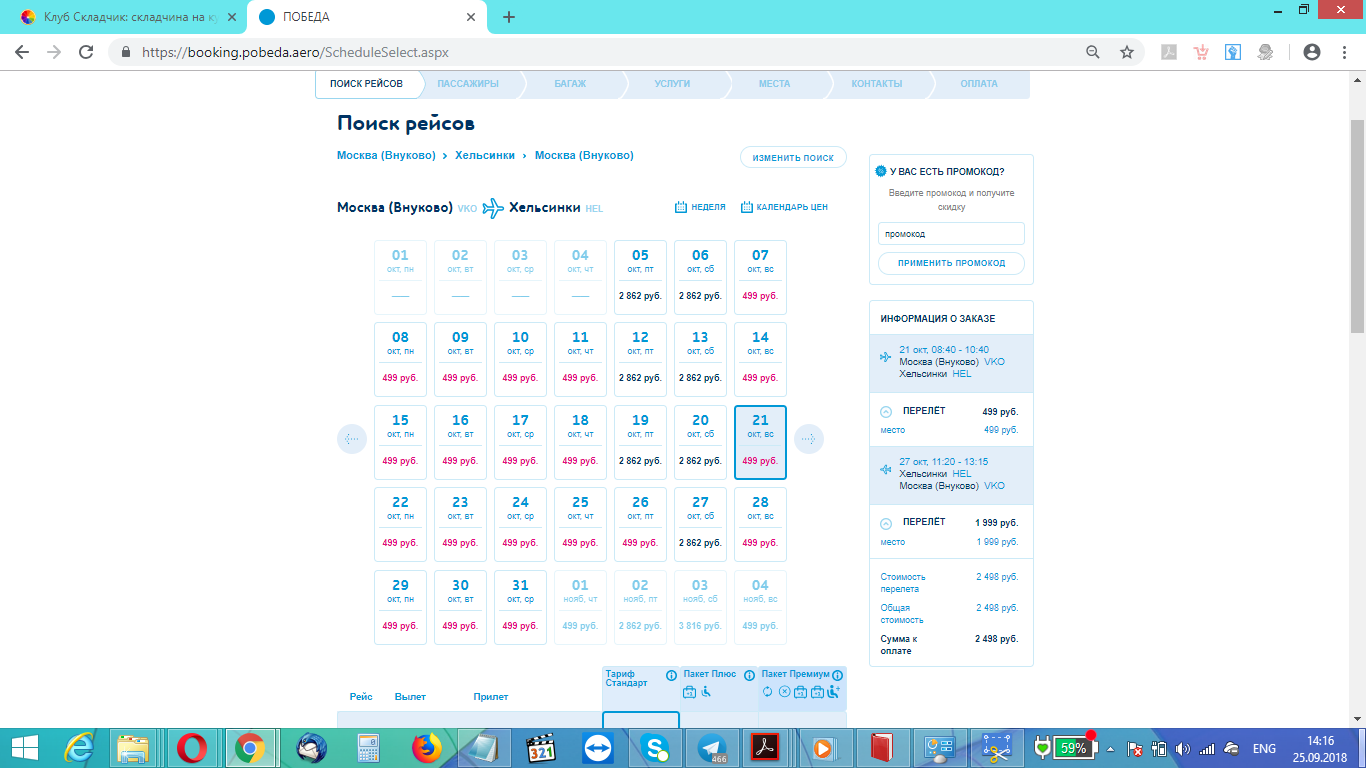The image size is (1366, 768).
Task: Click the selected 21 окт date cell
Action: point(760,442)
